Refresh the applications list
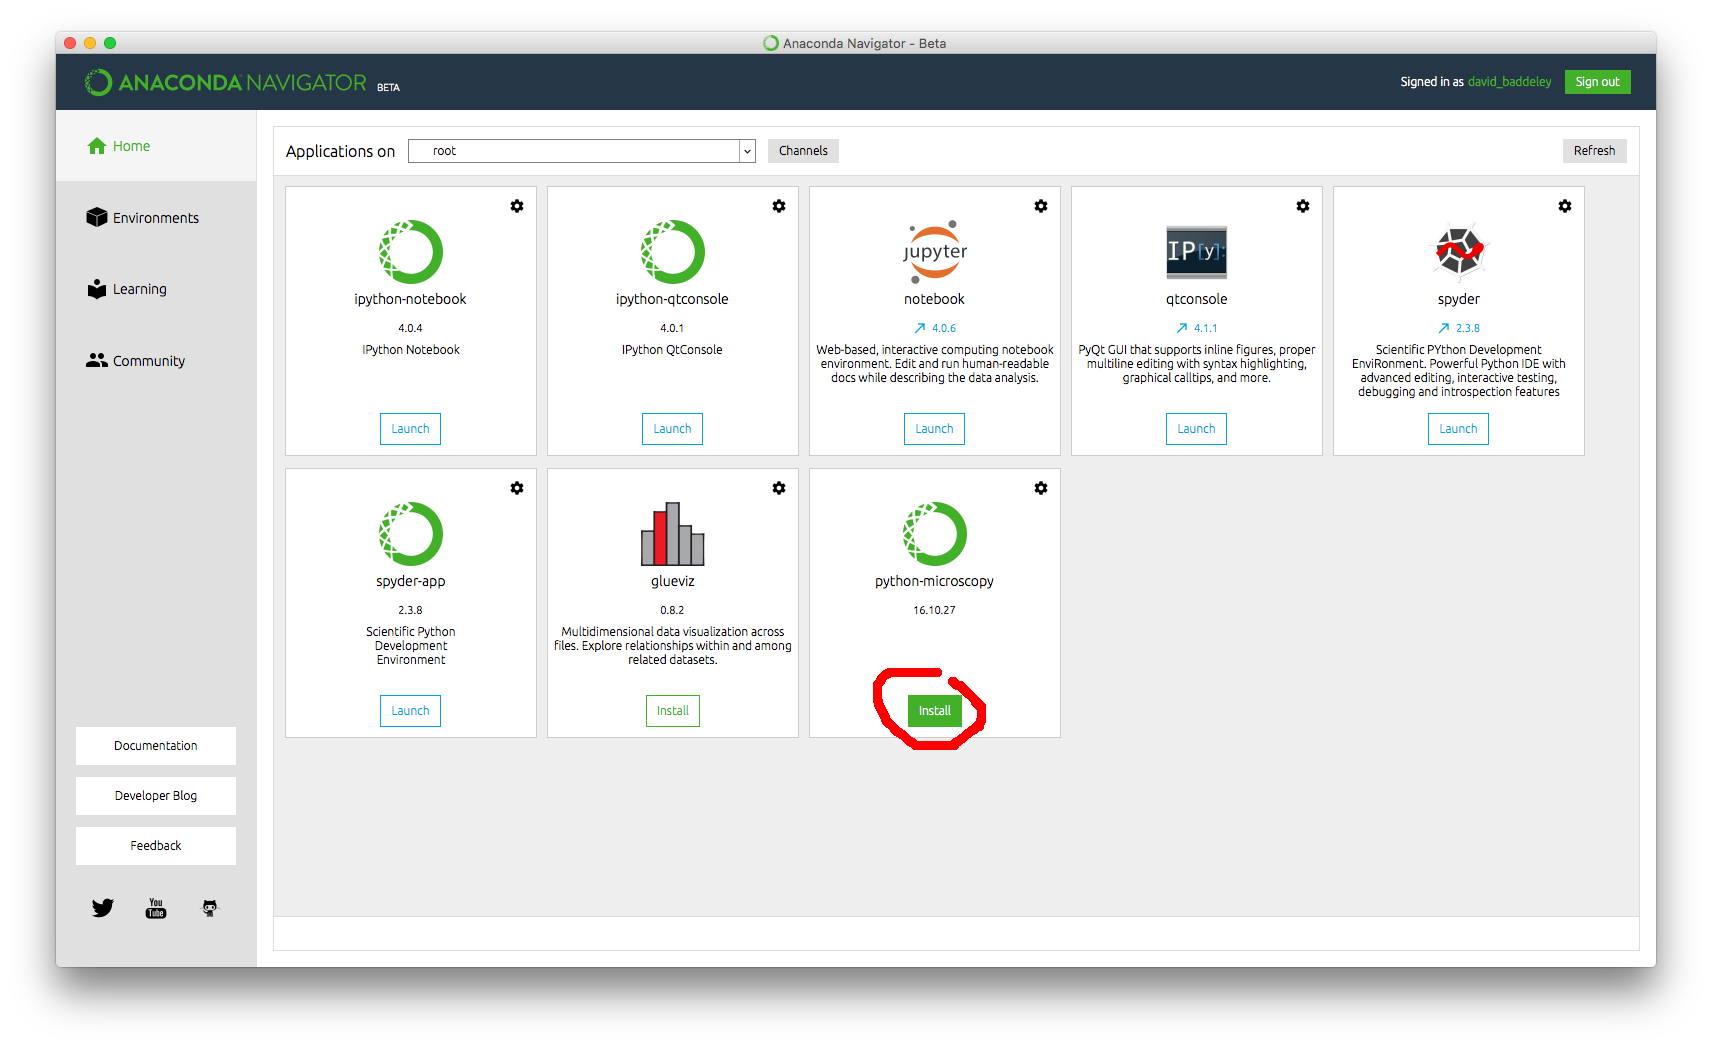Viewport: 1712px width, 1047px height. [x=1594, y=151]
